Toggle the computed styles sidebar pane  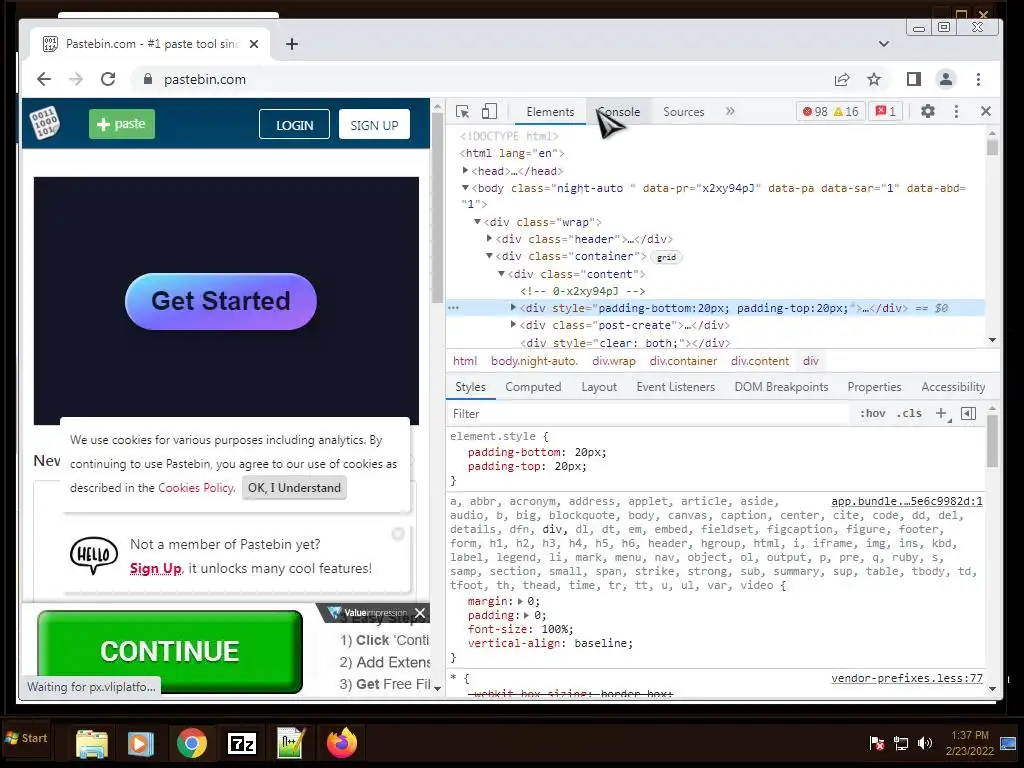(969, 413)
